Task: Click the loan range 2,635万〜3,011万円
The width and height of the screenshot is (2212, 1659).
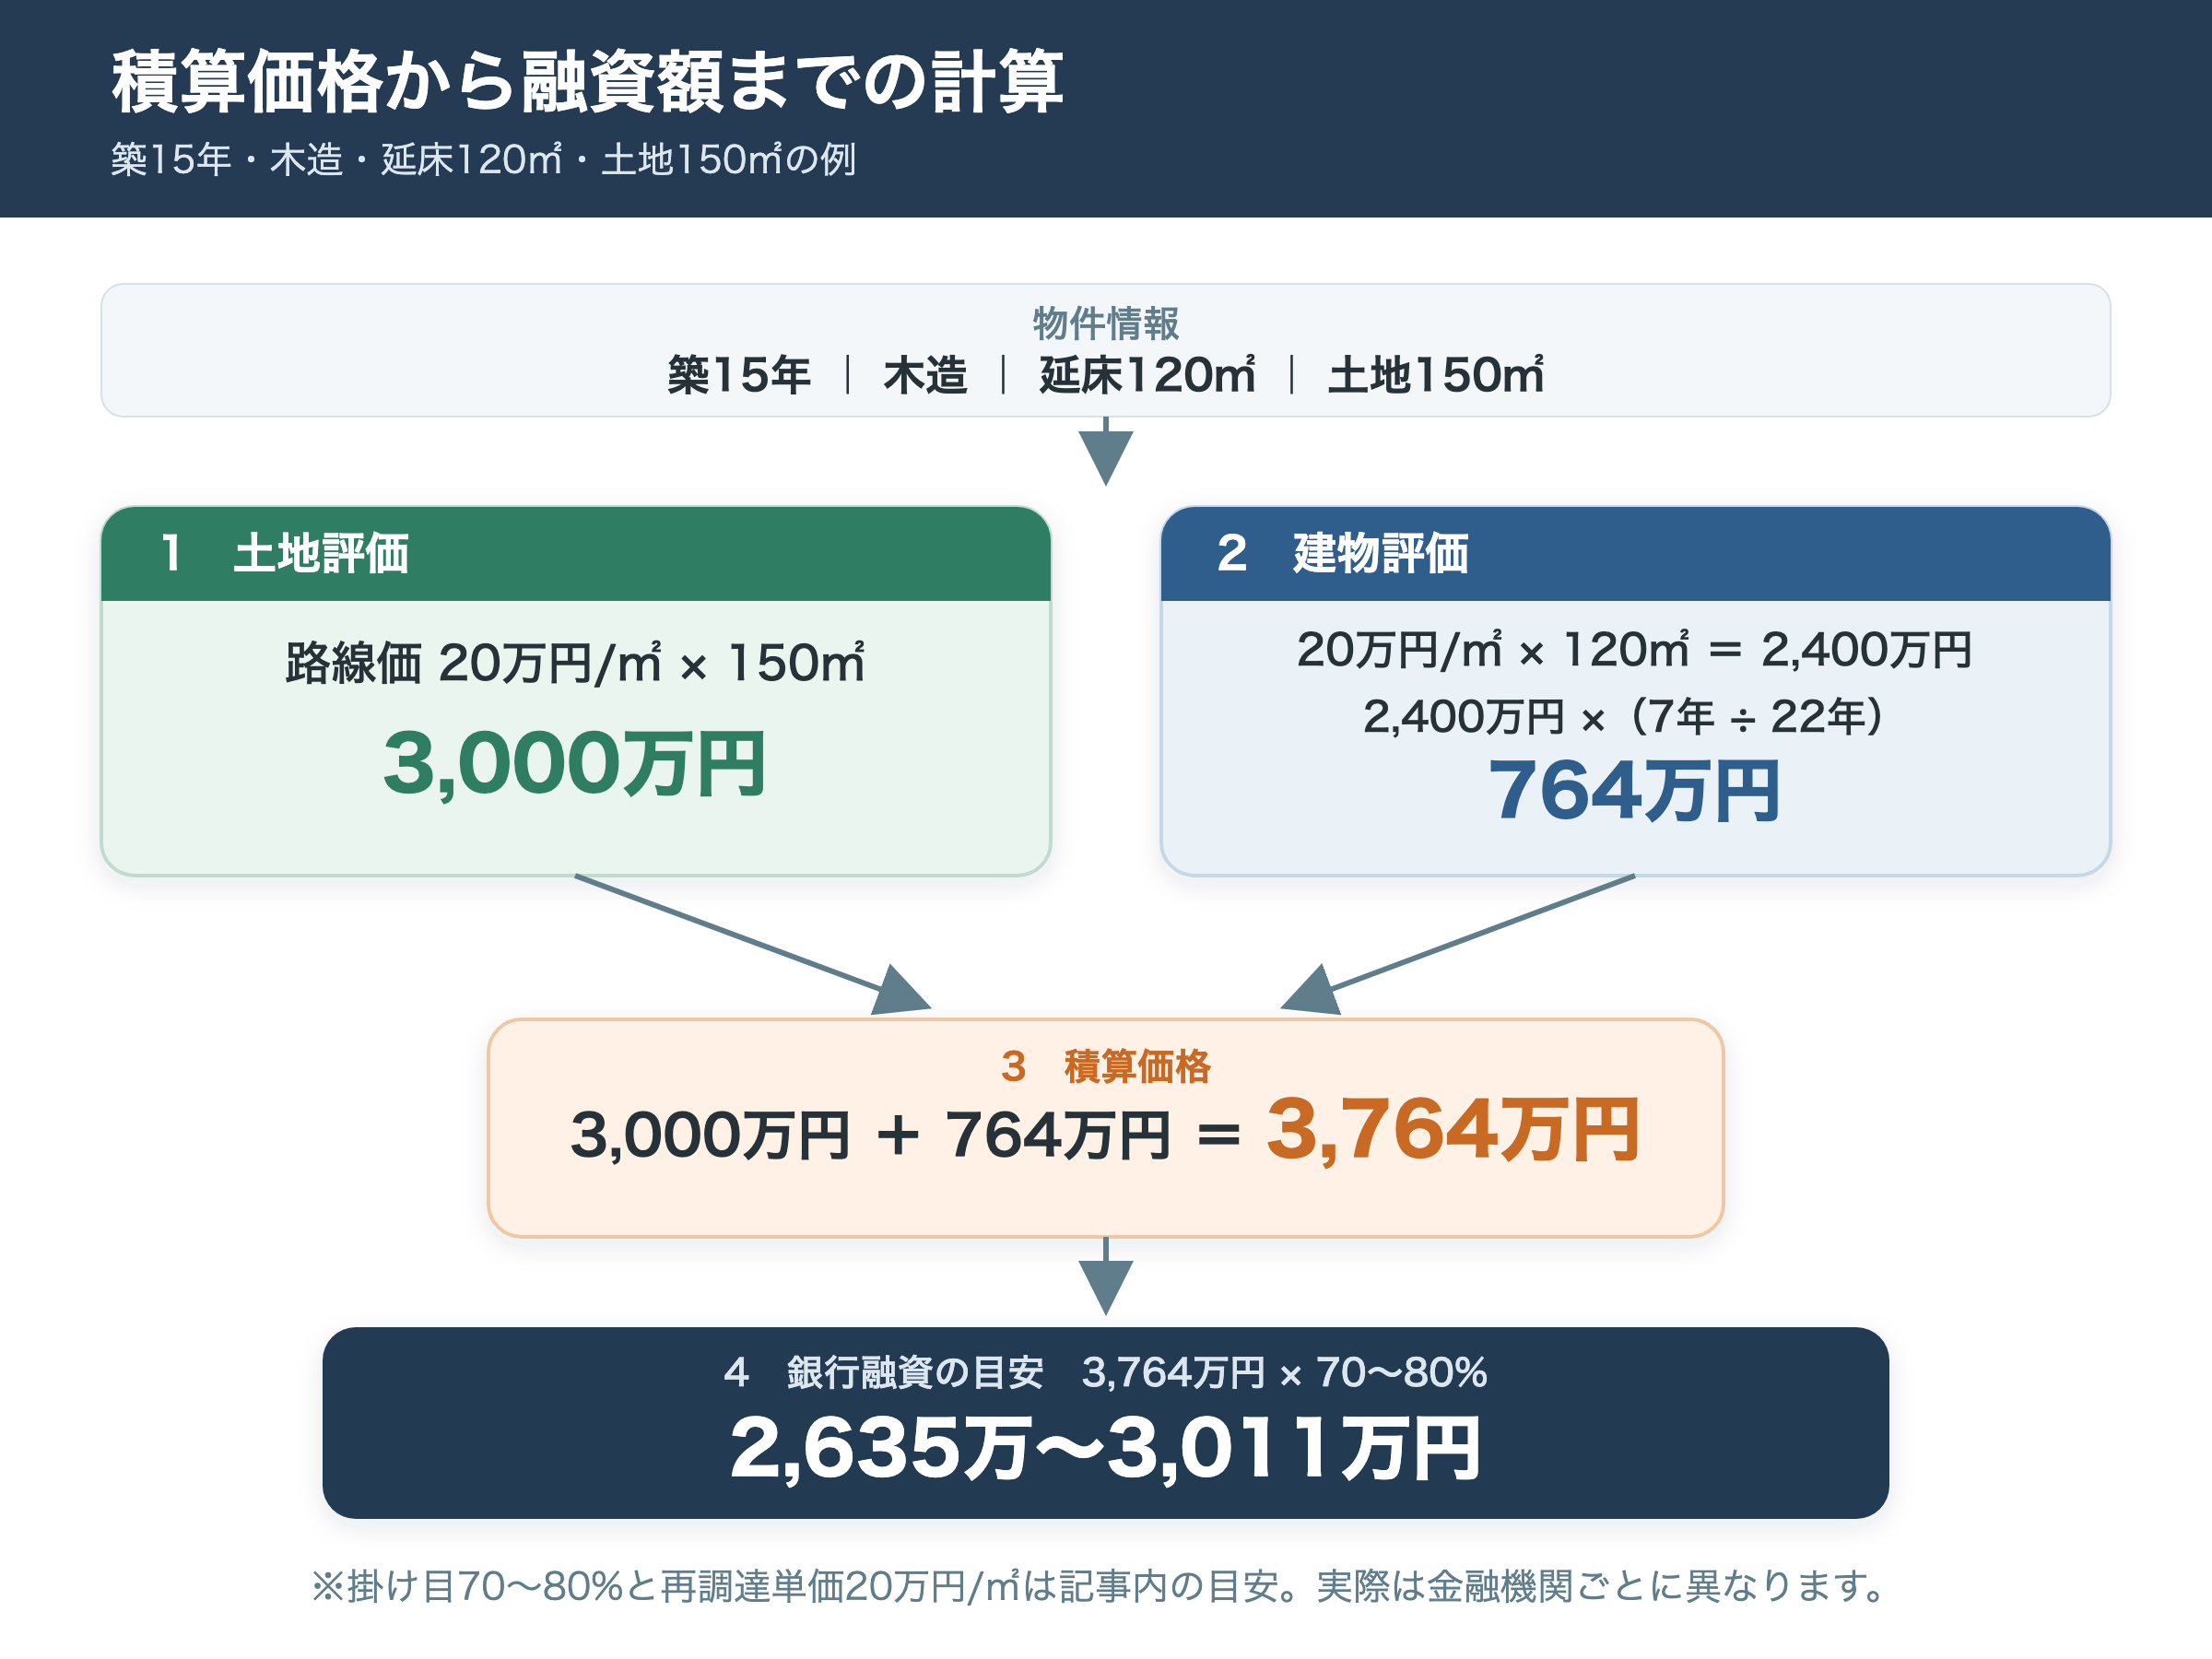Action: click(x=1105, y=1447)
